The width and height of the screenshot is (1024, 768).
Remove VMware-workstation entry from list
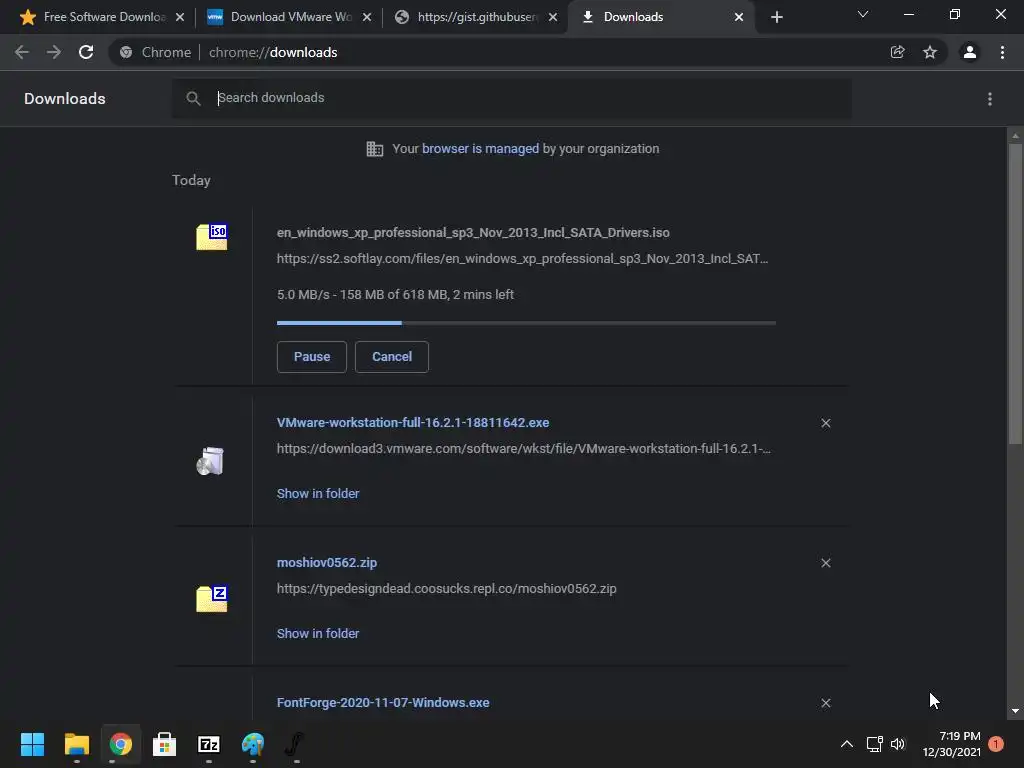coord(825,423)
